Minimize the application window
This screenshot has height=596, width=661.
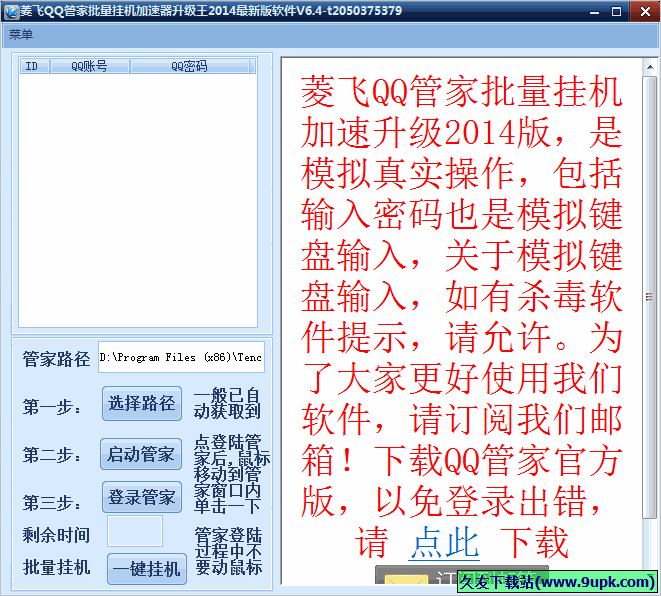pyautogui.click(x=594, y=11)
